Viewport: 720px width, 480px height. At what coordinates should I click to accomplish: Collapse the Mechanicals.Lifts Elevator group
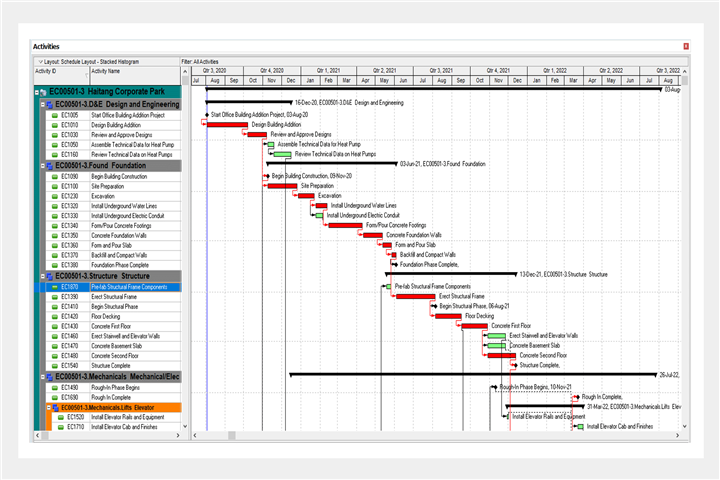(49, 407)
